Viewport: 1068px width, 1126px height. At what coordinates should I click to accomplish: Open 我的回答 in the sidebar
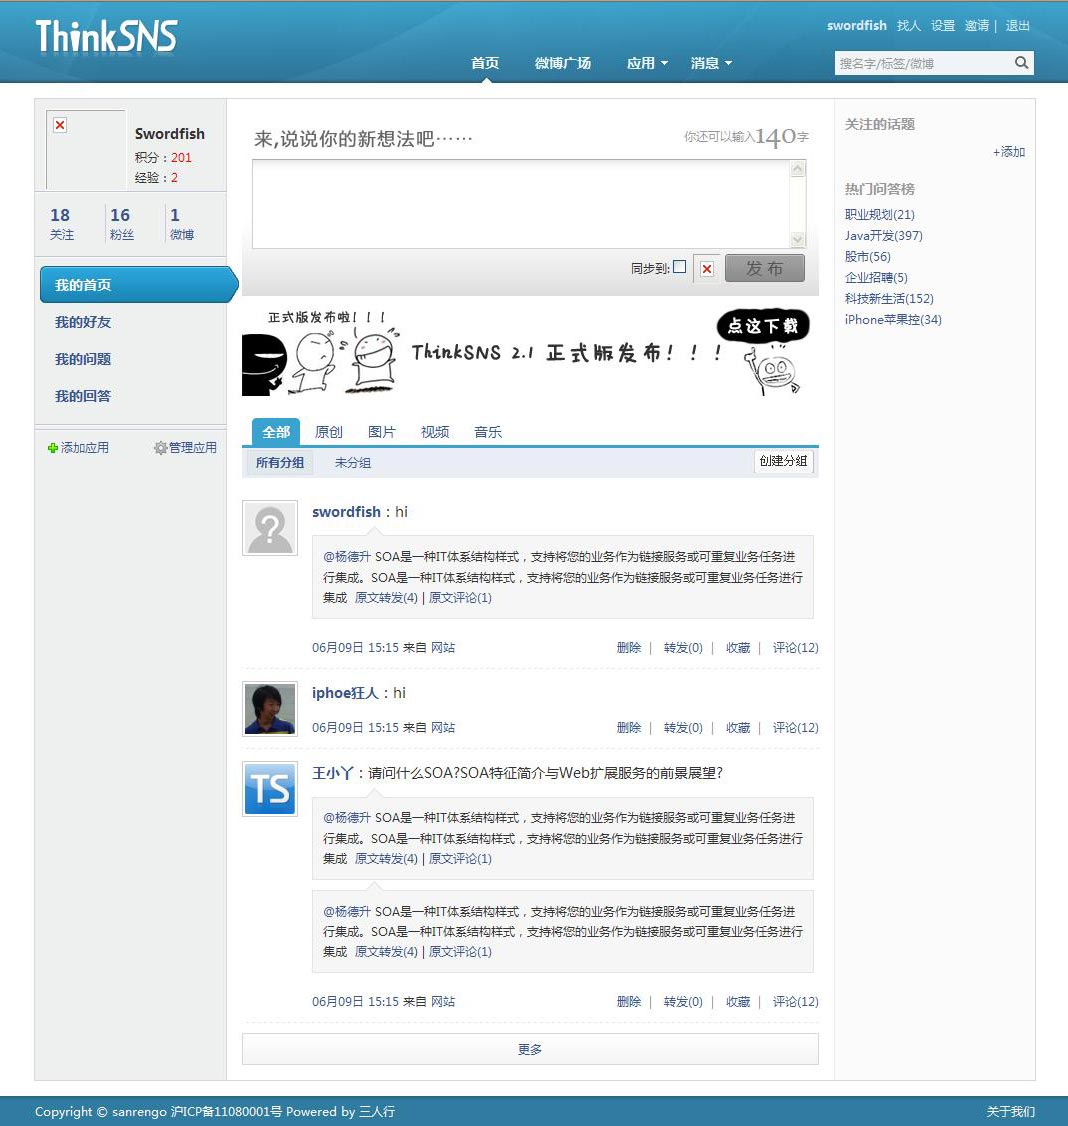(83, 396)
